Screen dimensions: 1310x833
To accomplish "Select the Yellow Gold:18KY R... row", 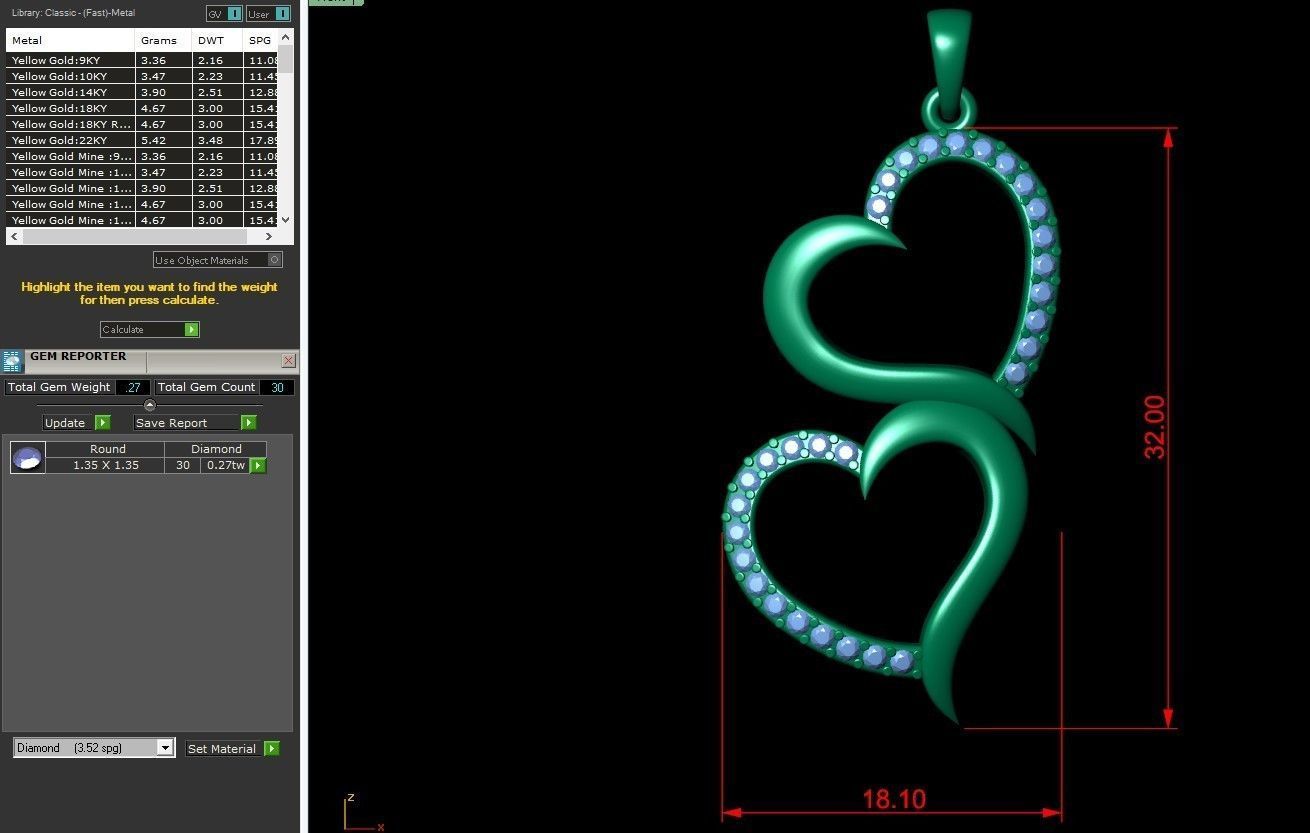I will (x=142, y=124).
